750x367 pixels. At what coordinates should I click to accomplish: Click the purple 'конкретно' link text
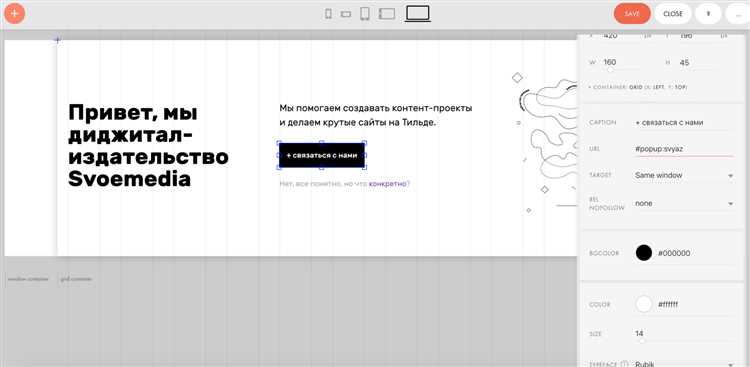[x=387, y=184]
